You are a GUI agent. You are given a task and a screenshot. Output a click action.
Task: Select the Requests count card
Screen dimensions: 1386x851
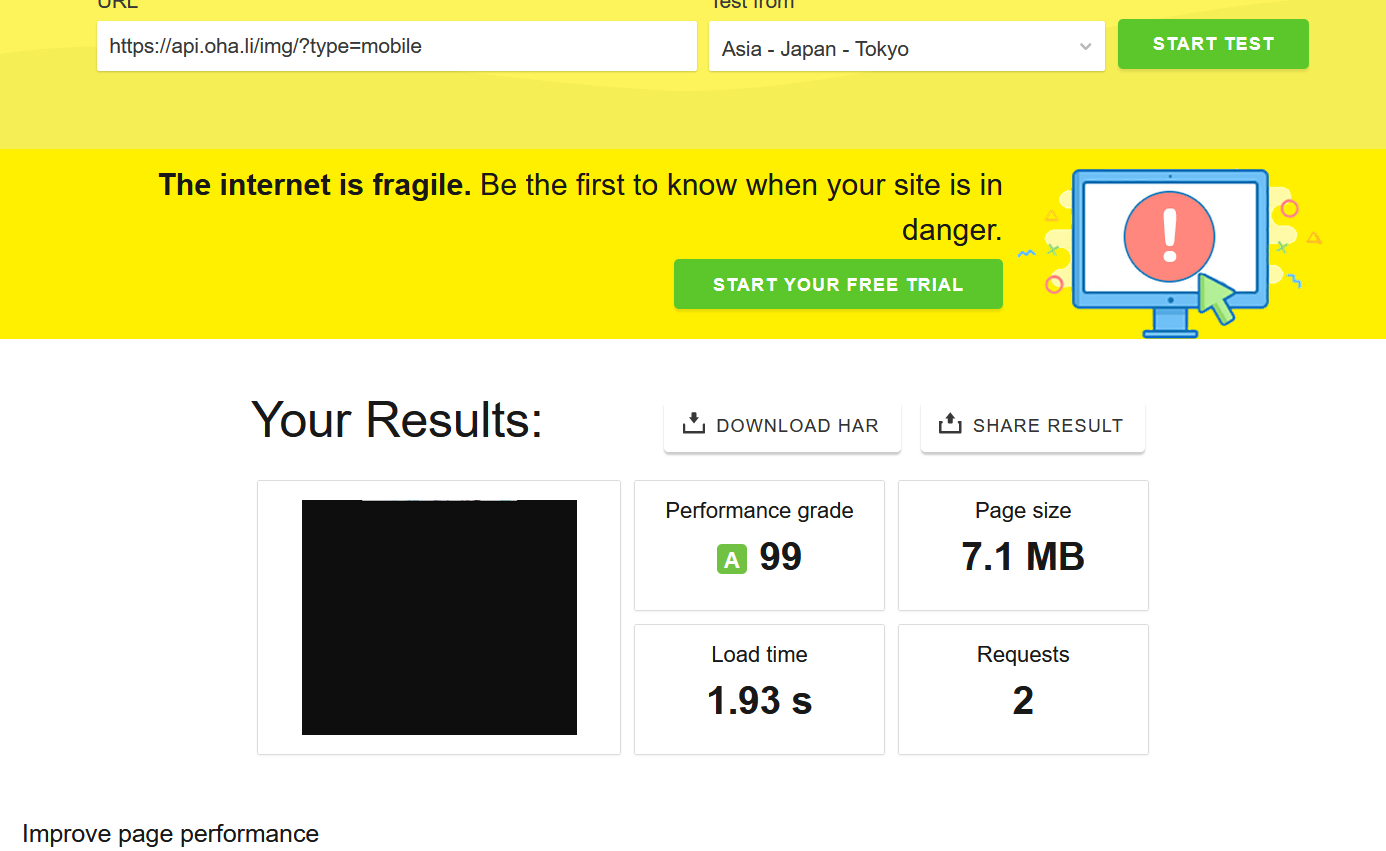1023,689
